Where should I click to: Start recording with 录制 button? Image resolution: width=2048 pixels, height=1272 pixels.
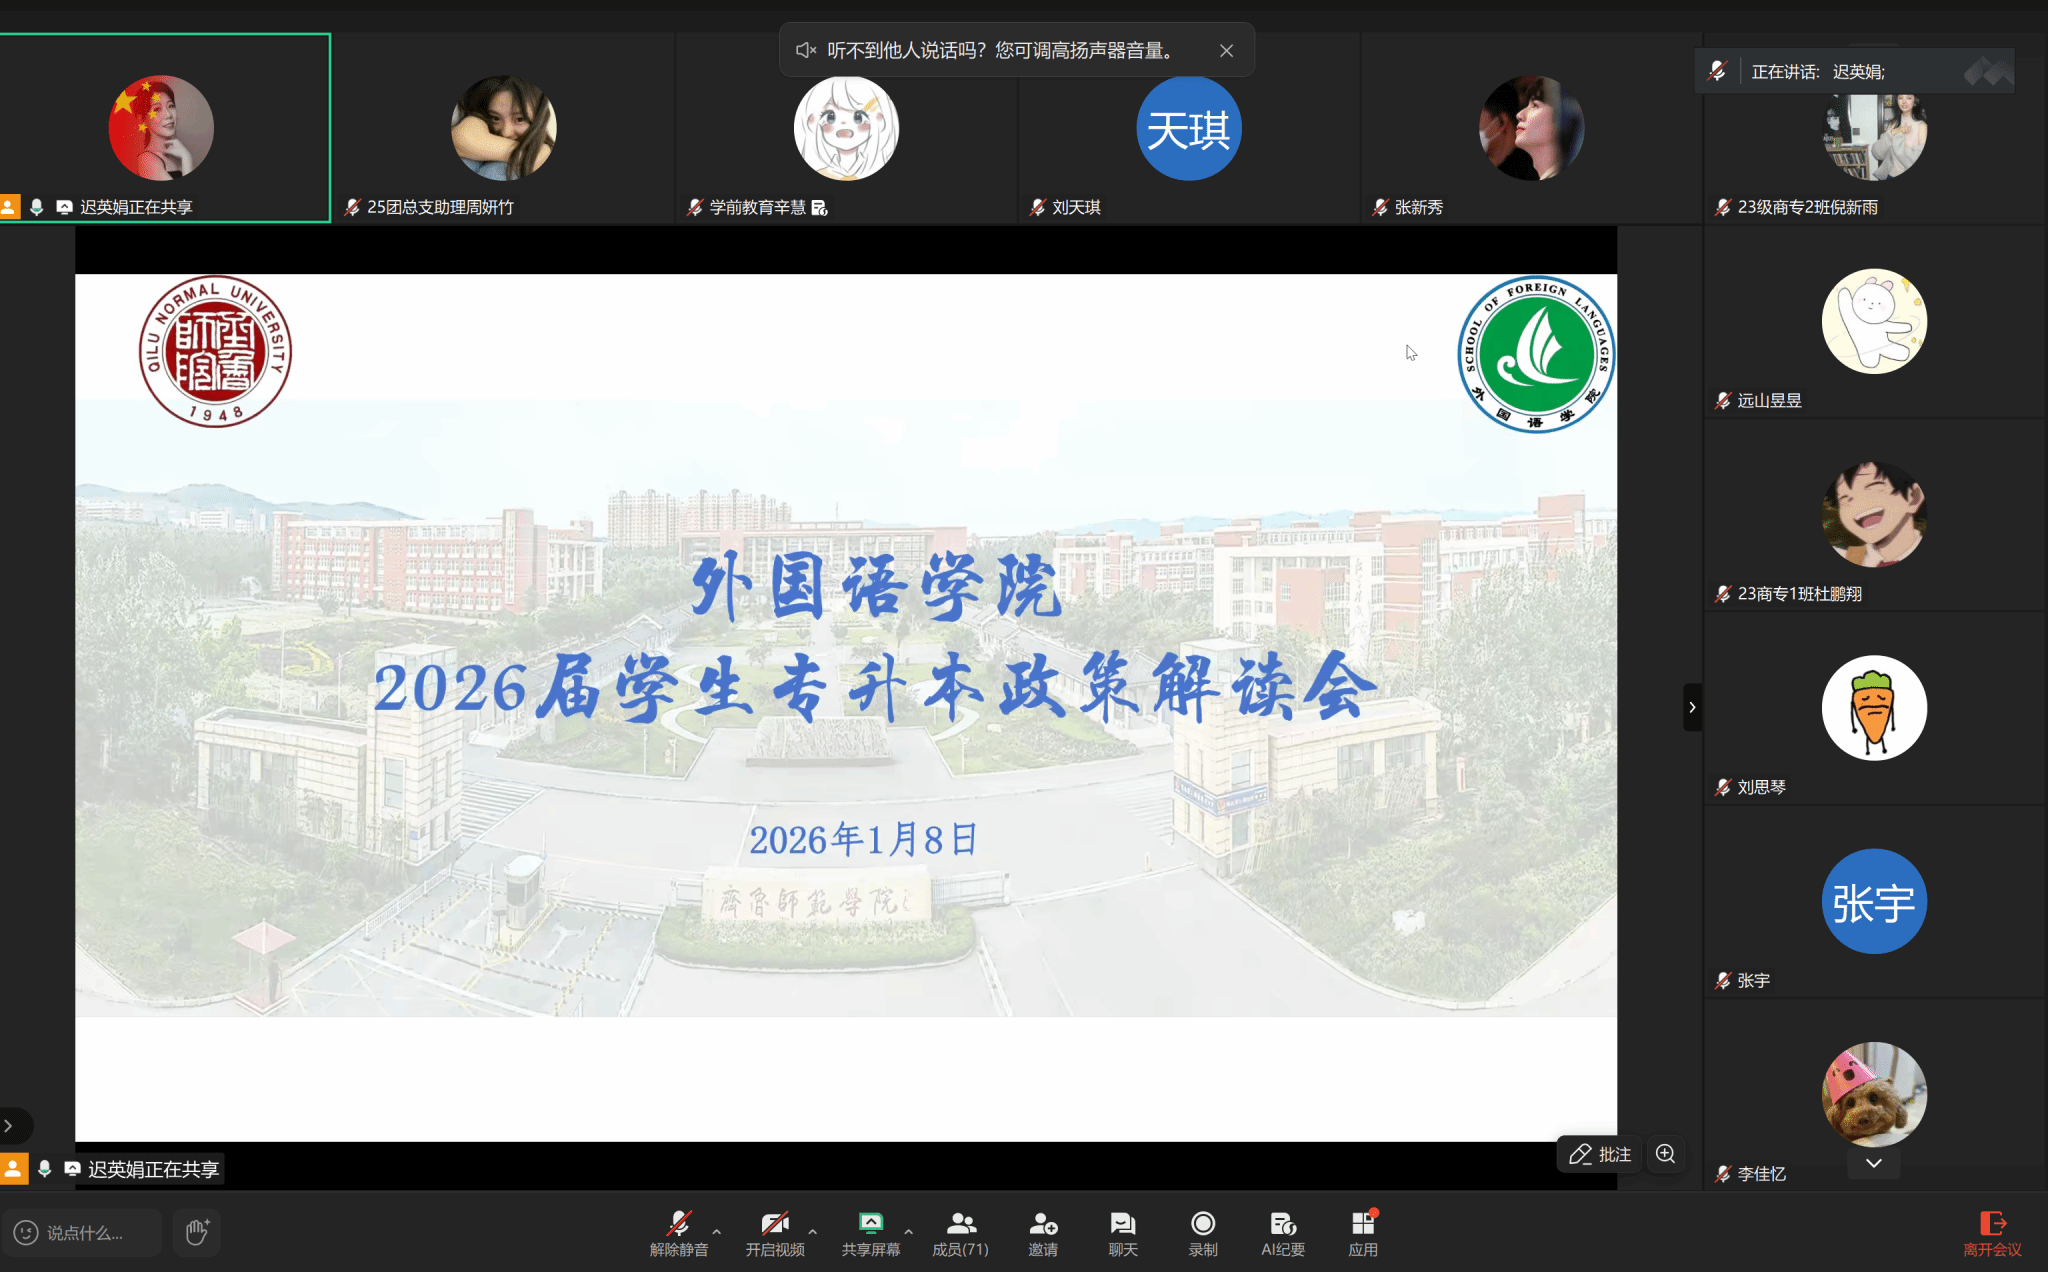(x=1202, y=1233)
